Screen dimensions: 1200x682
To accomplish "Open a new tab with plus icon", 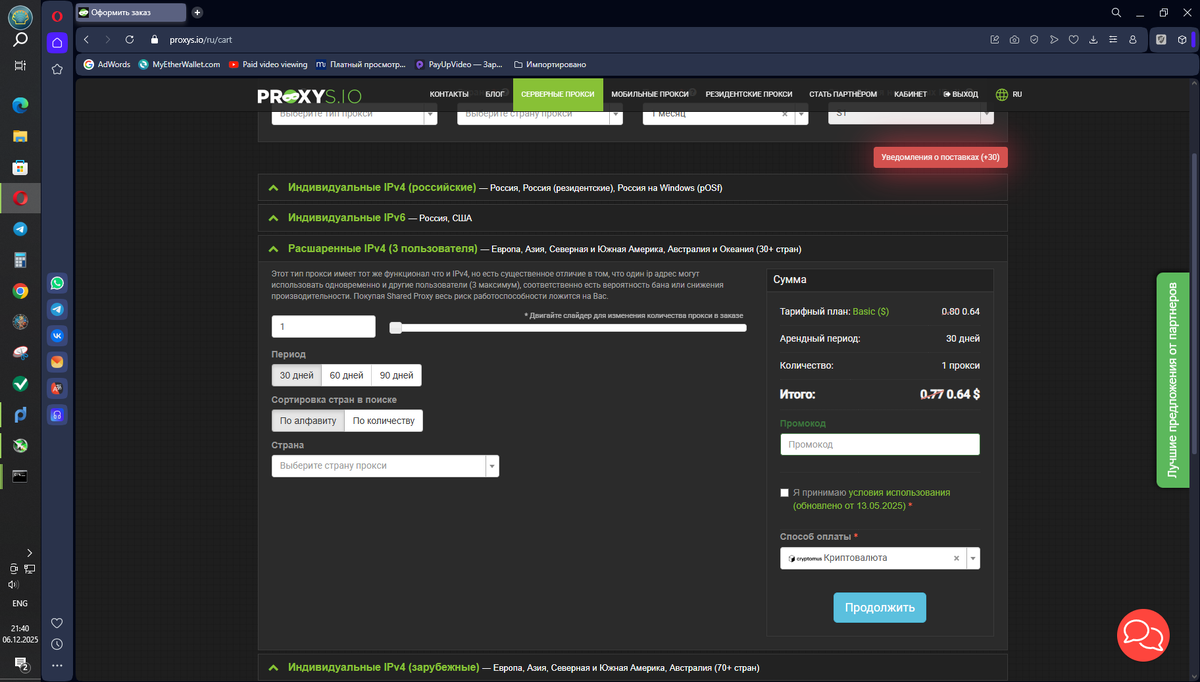I will tap(197, 13).
